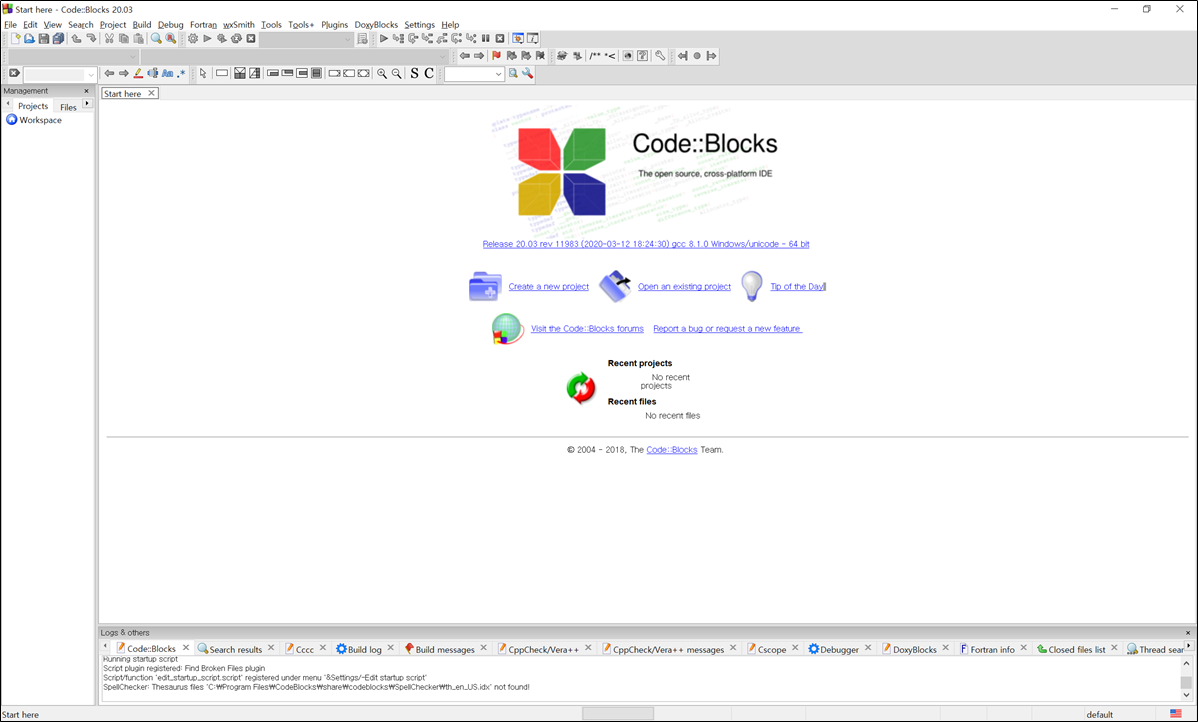This screenshot has height=722, width=1198.
Task: Open the incremental search text dropdown
Action: coord(91,74)
